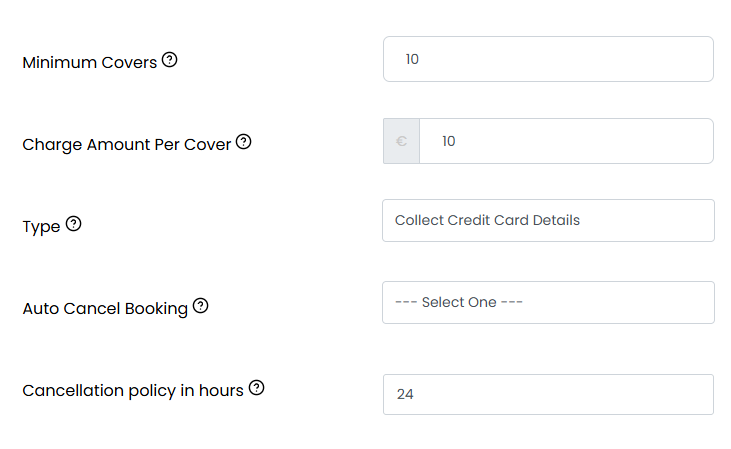The width and height of the screenshot is (731, 449).
Task: Click the Charge Amount Per Cover label
Action: pos(127,145)
